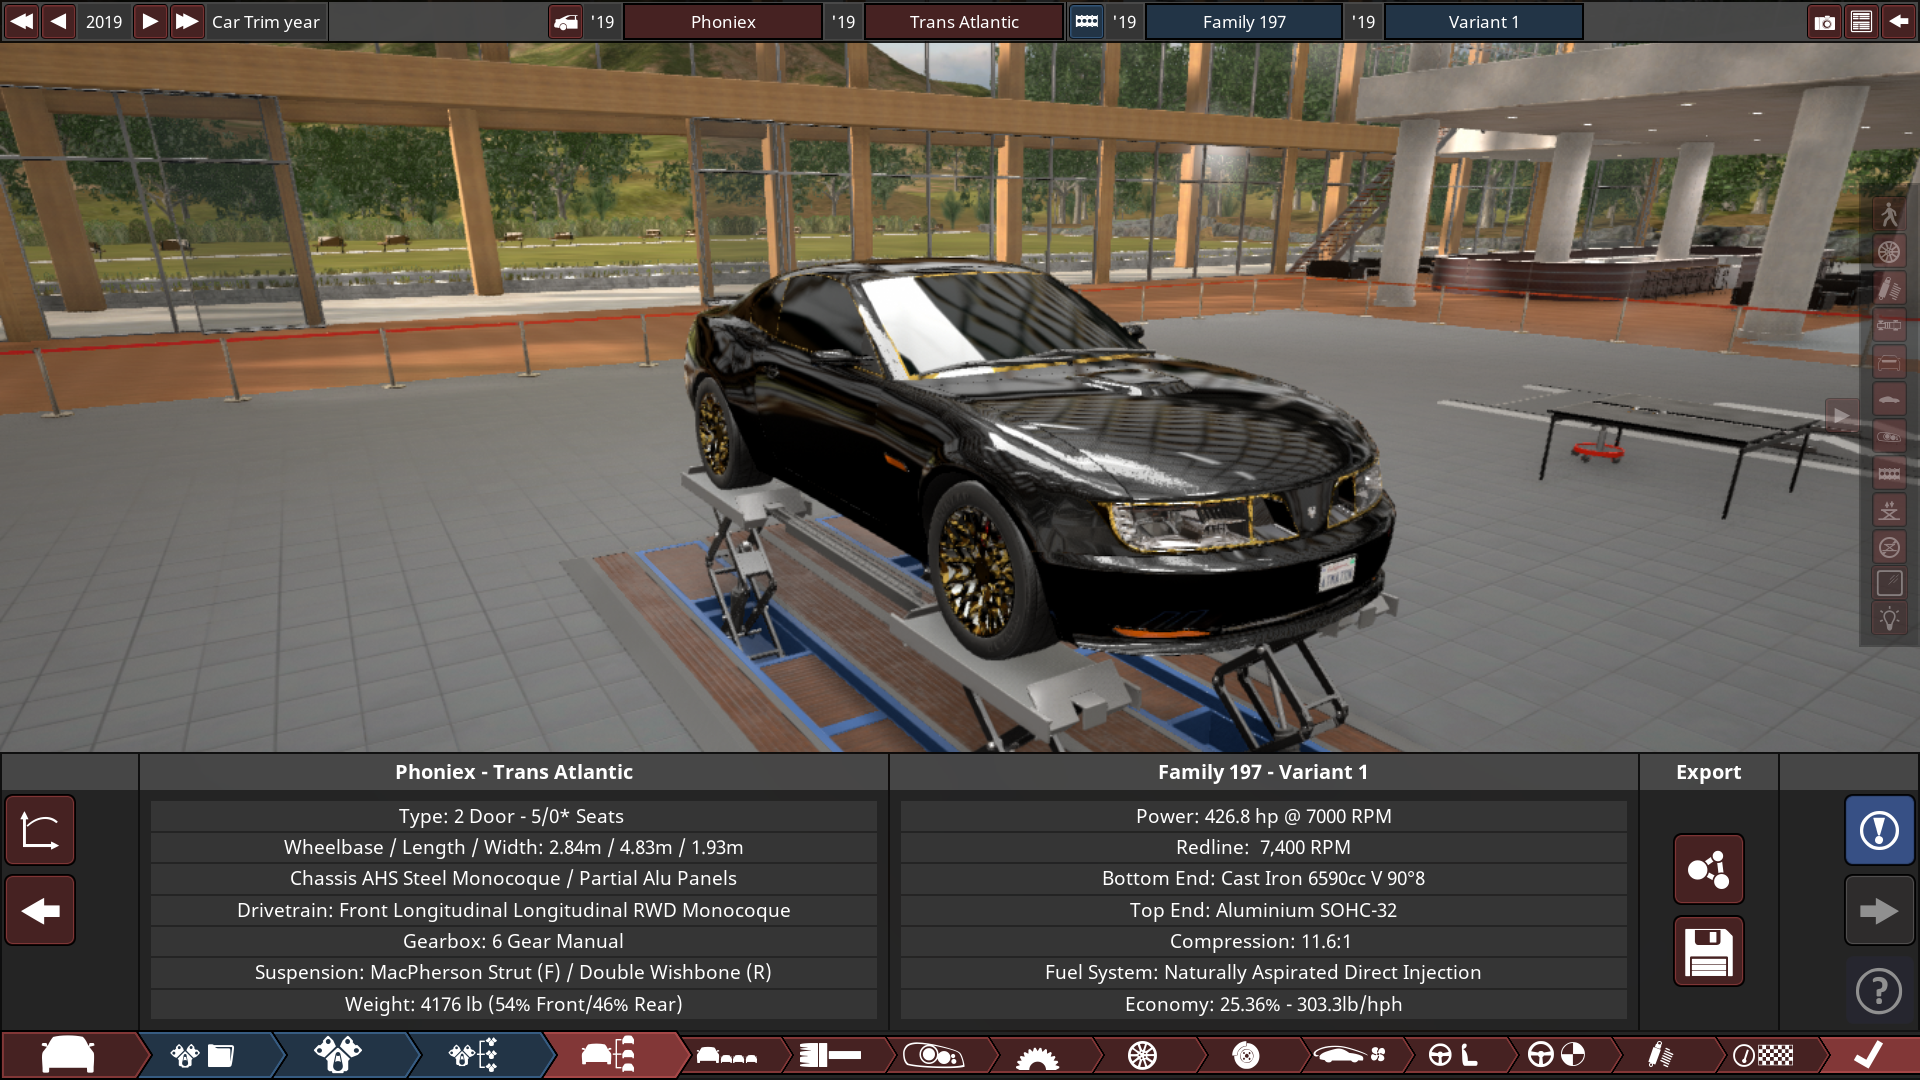Click the back arrow in top right corner

click(1898, 21)
